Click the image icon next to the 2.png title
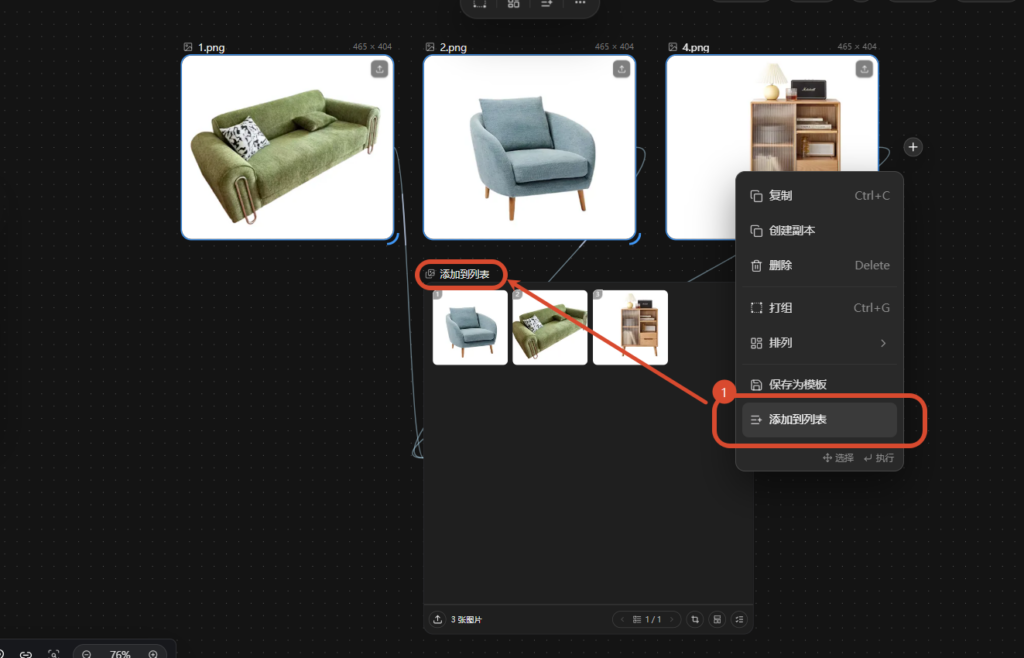Screen dimensions: 1024x658 tap(430, 47)
